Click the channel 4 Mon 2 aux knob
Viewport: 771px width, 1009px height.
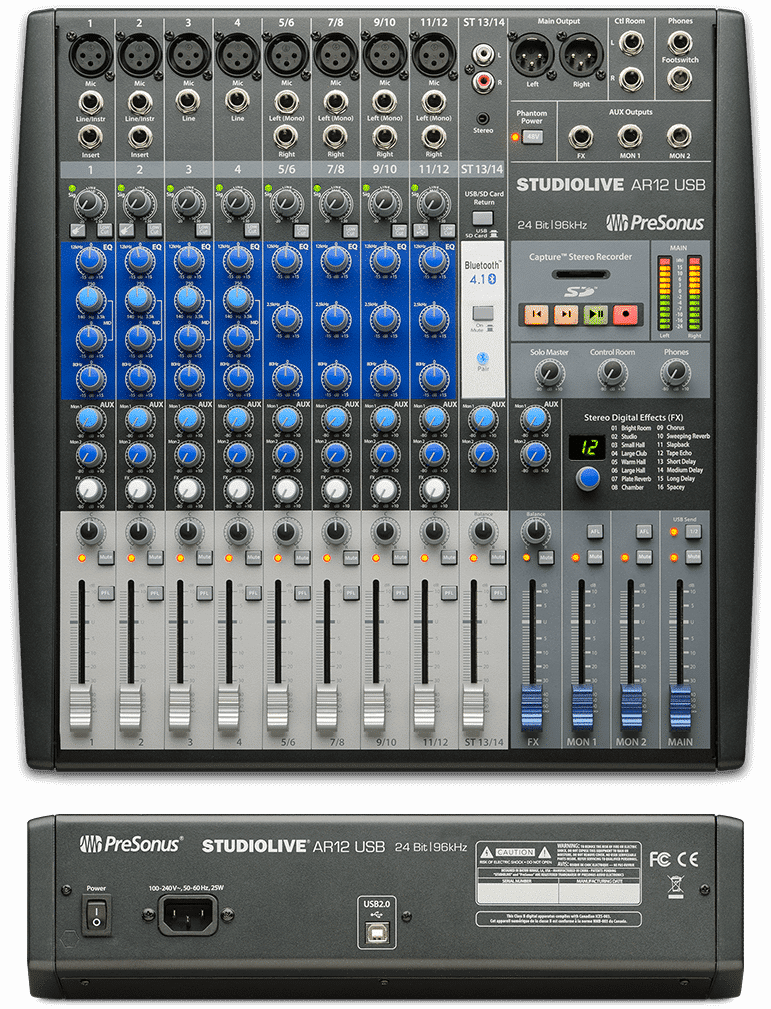(x=237, y=454)
